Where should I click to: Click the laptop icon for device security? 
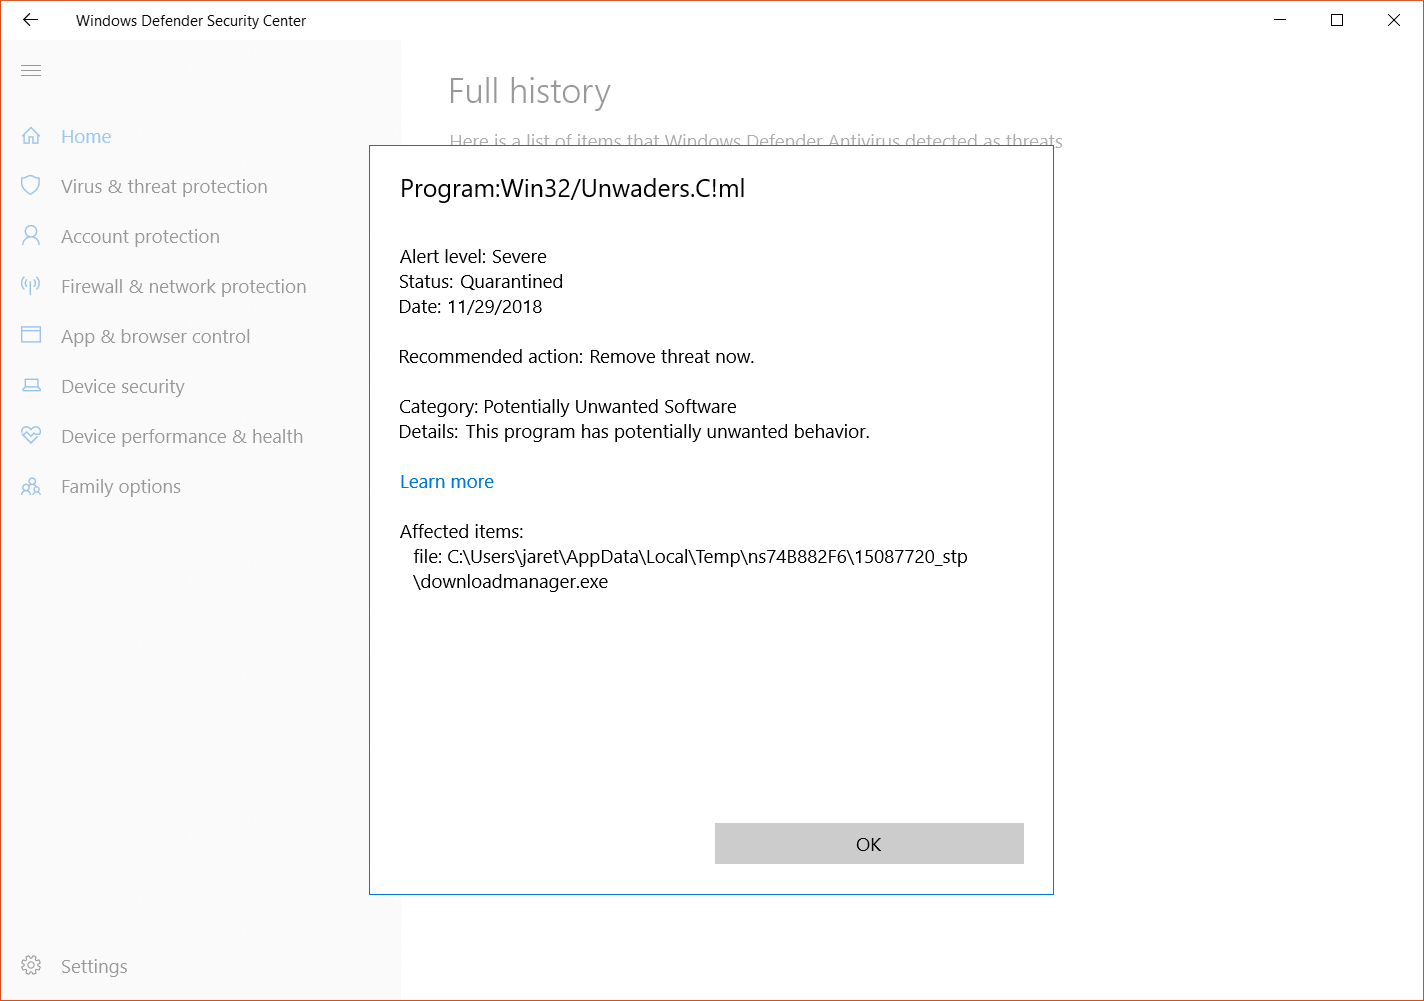pyautogui.click(x=31, y=386)
